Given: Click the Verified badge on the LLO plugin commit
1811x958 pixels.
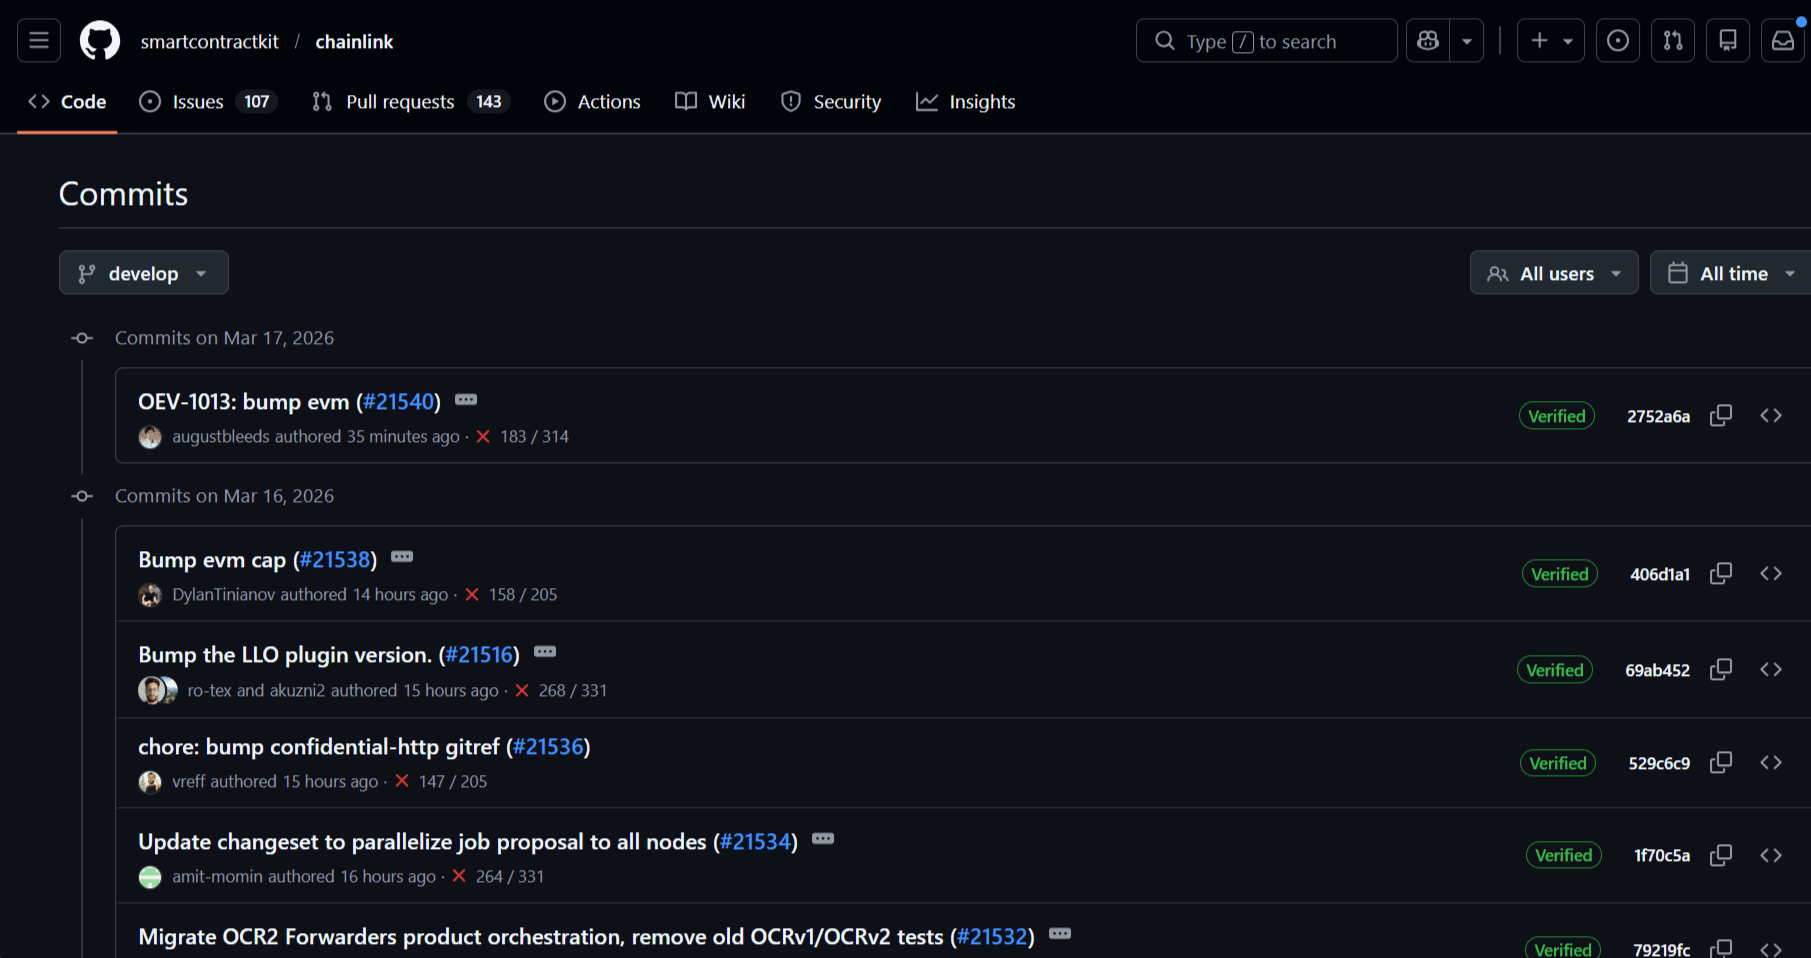Looking at the screenshot, I should [x=1554, y=669].
